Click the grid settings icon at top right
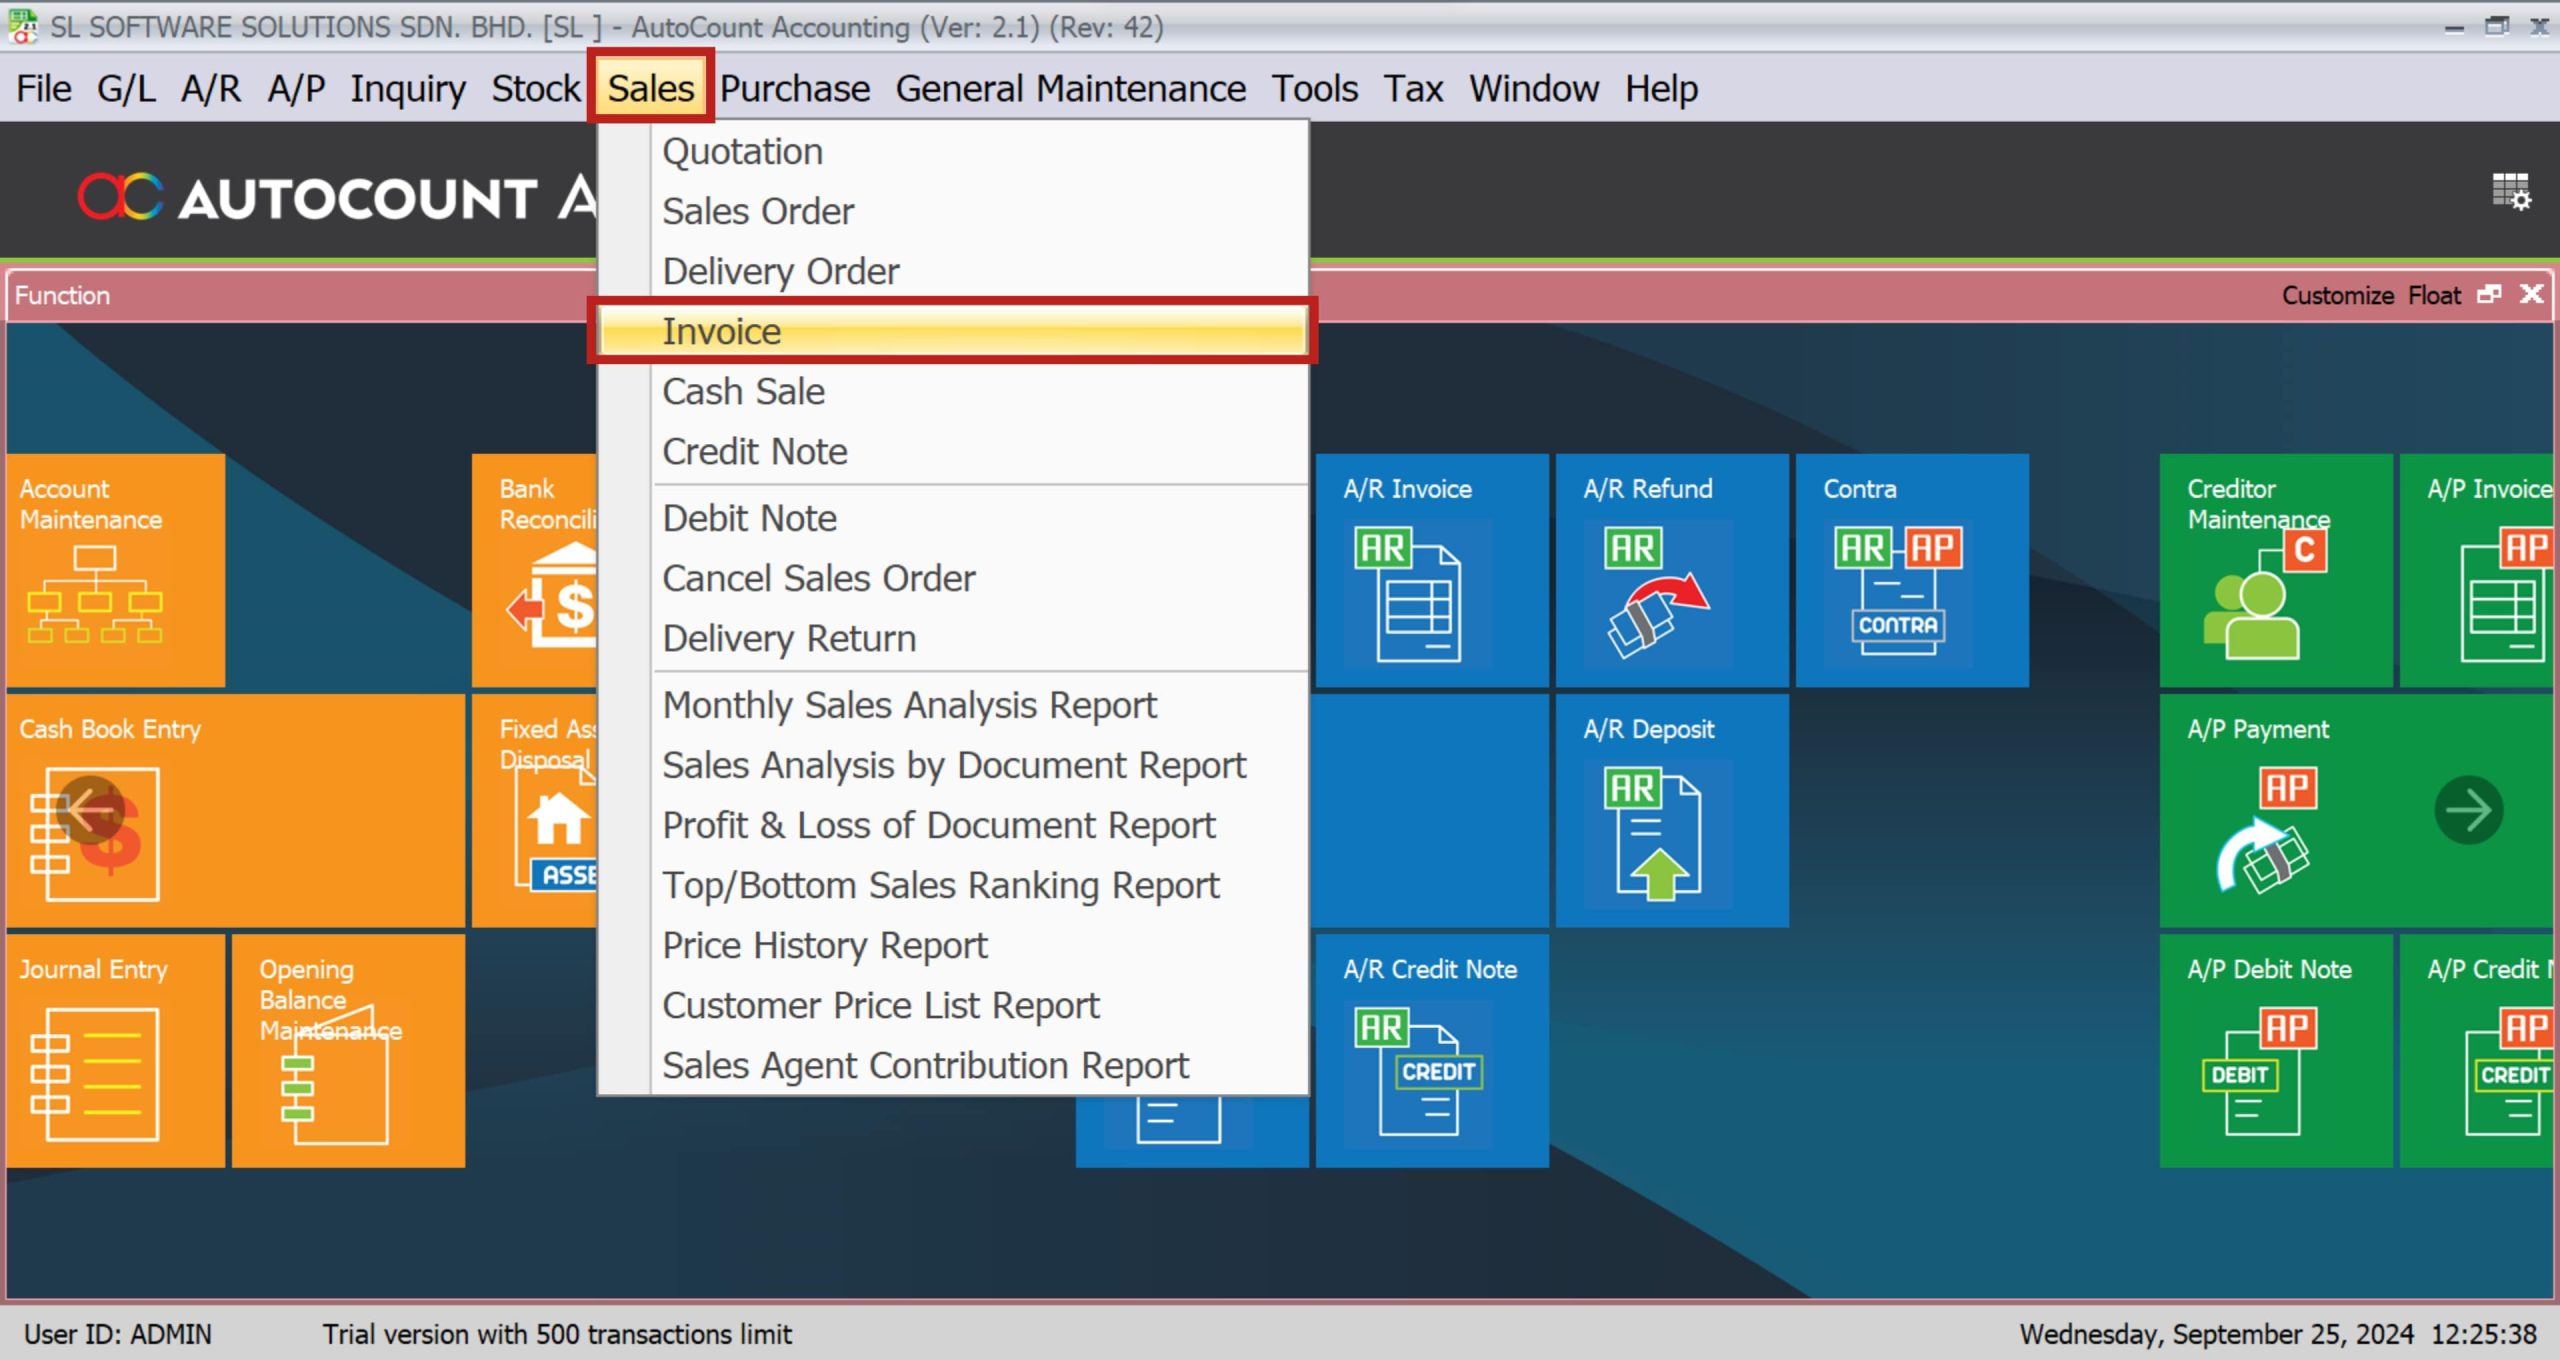This screenshot has width=2560, height=1360. click(2510, 191)
